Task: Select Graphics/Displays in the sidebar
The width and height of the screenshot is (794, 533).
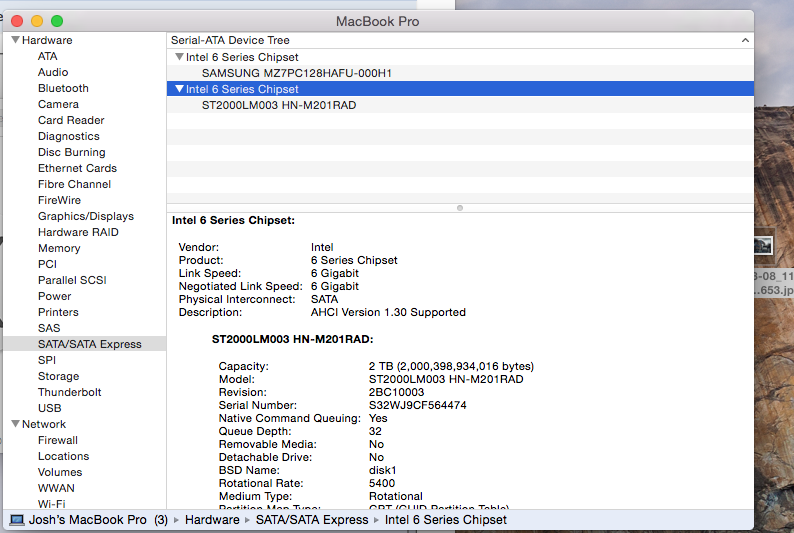Action: [x=86, y=216]
